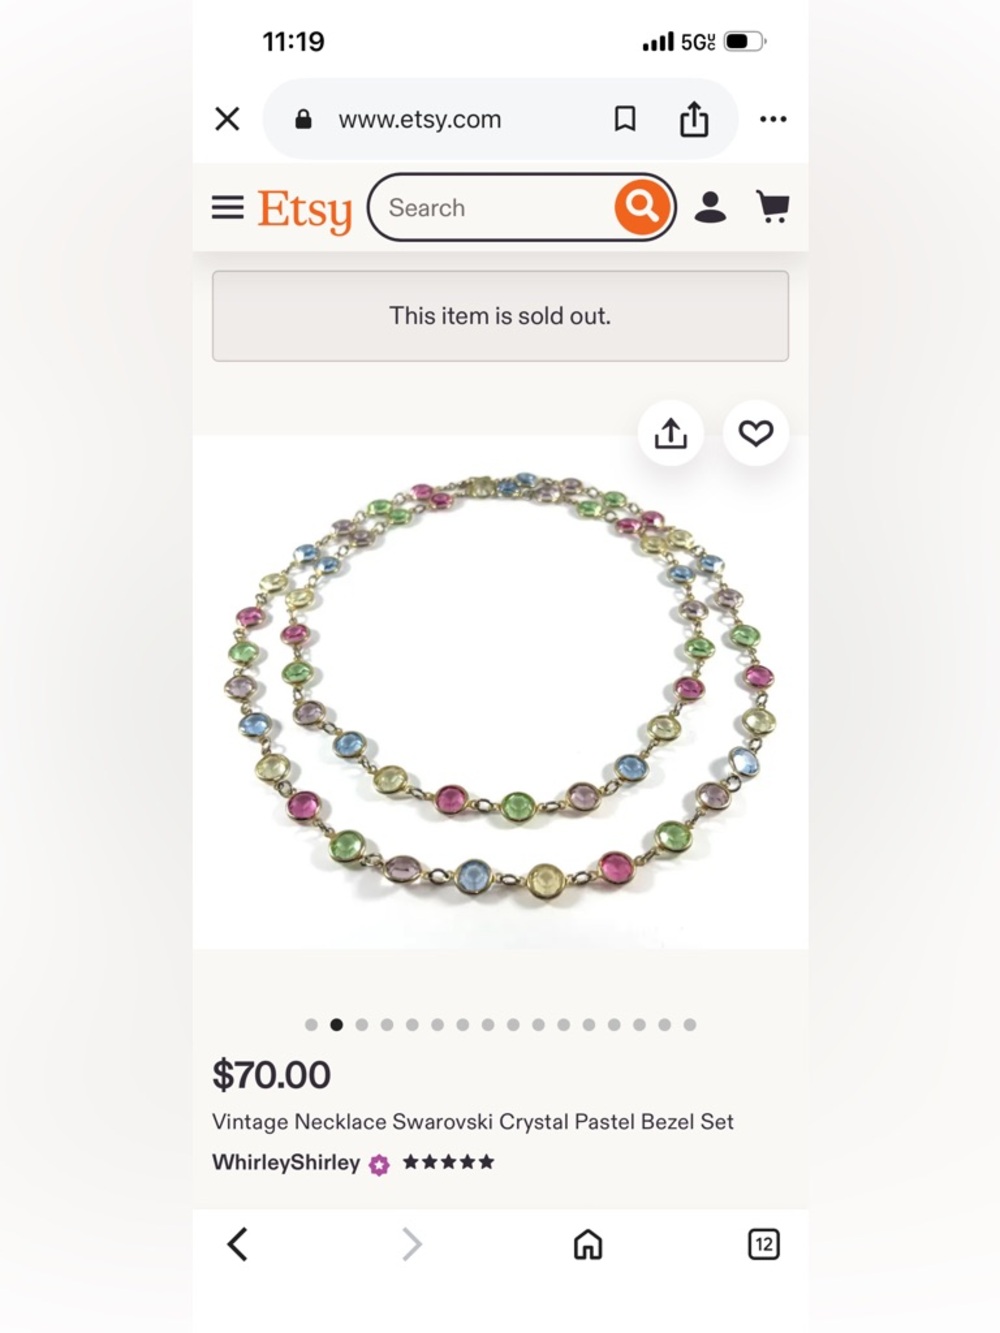Screen dimensions: 1000x1333
Task: Toggle the browser tab switcher showing 12 tabs
Action: pos(764,1244)
